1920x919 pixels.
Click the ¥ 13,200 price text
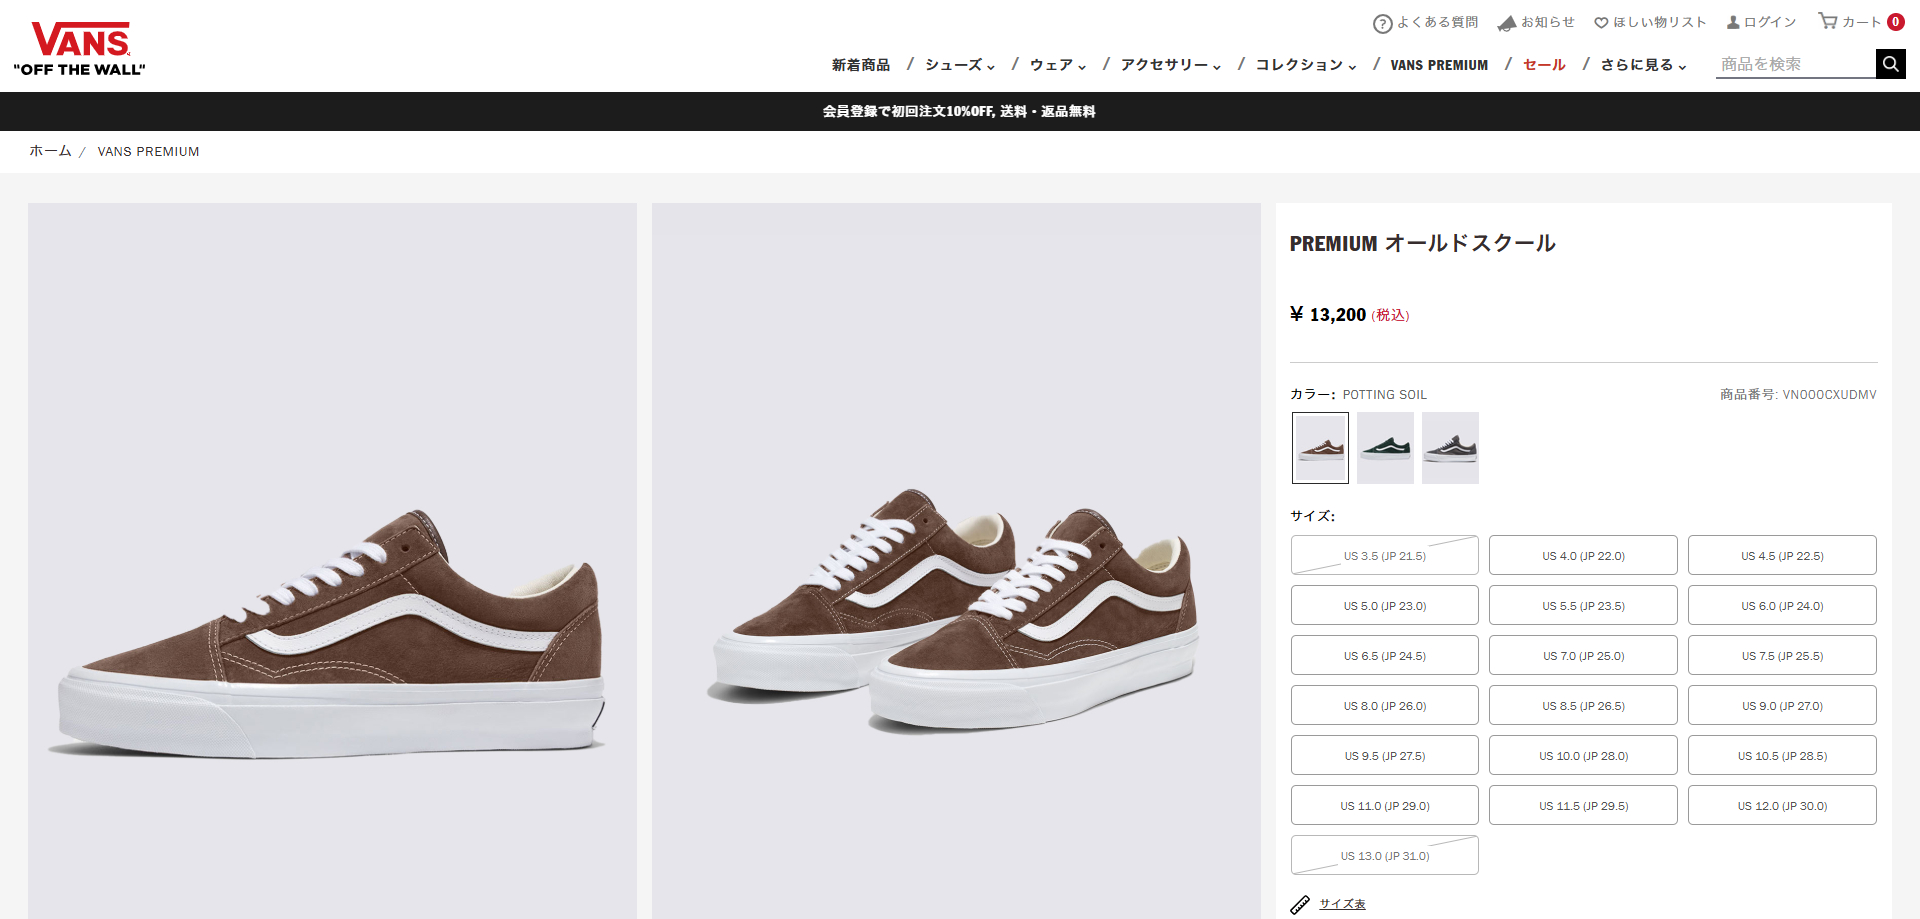coord(1327,314)
